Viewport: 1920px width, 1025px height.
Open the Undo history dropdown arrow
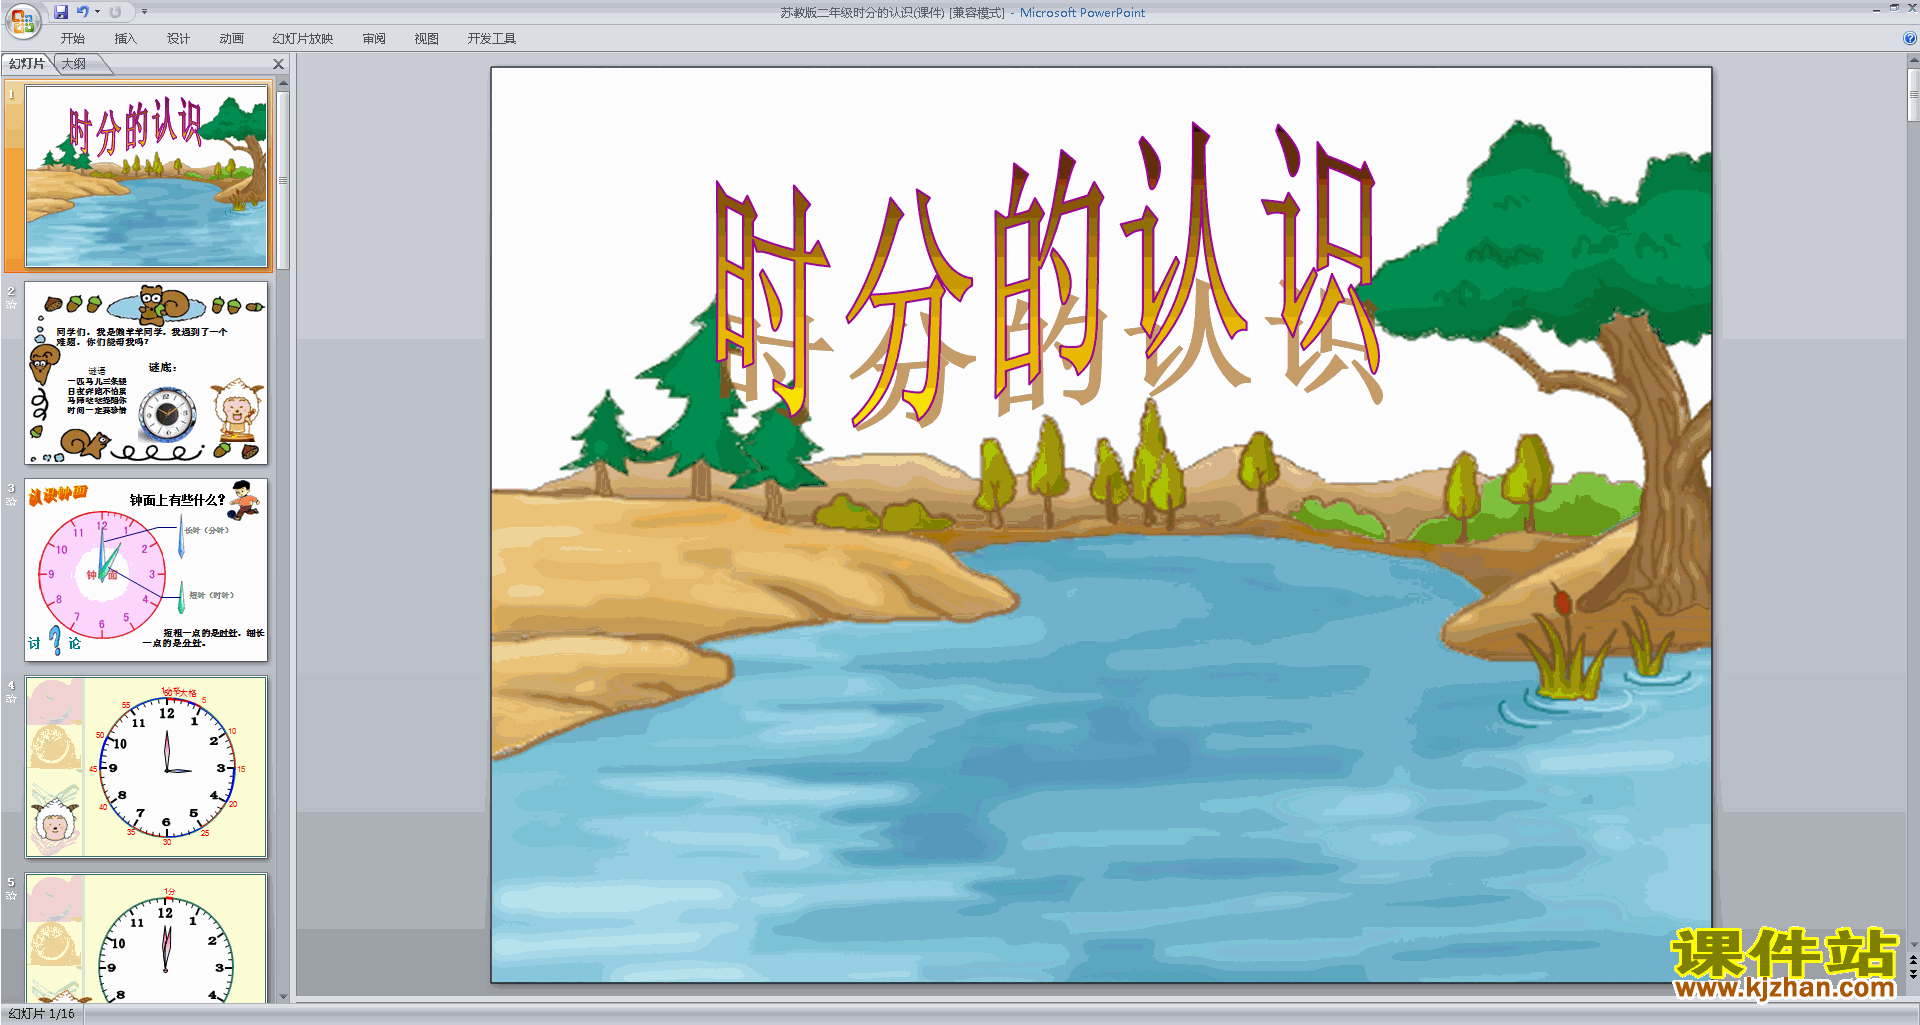coord(97,12)
